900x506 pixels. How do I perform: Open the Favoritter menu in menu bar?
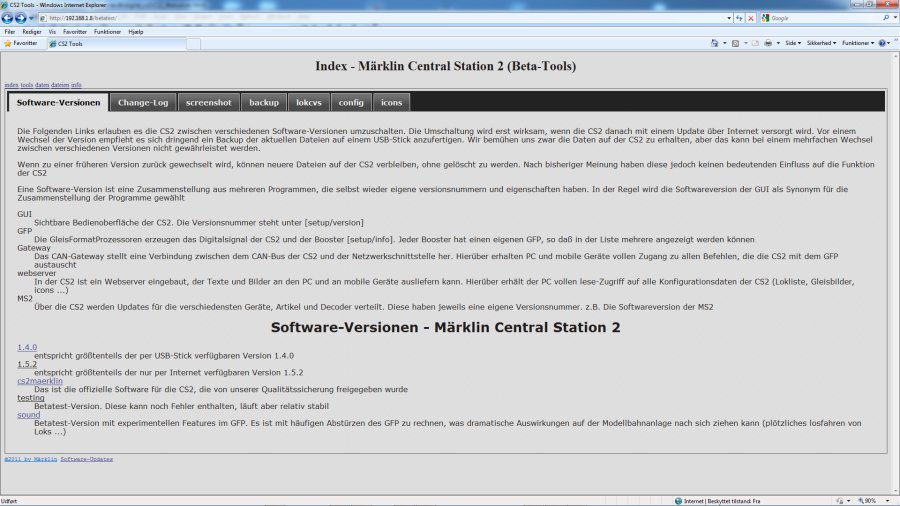[x=75, y=32]
